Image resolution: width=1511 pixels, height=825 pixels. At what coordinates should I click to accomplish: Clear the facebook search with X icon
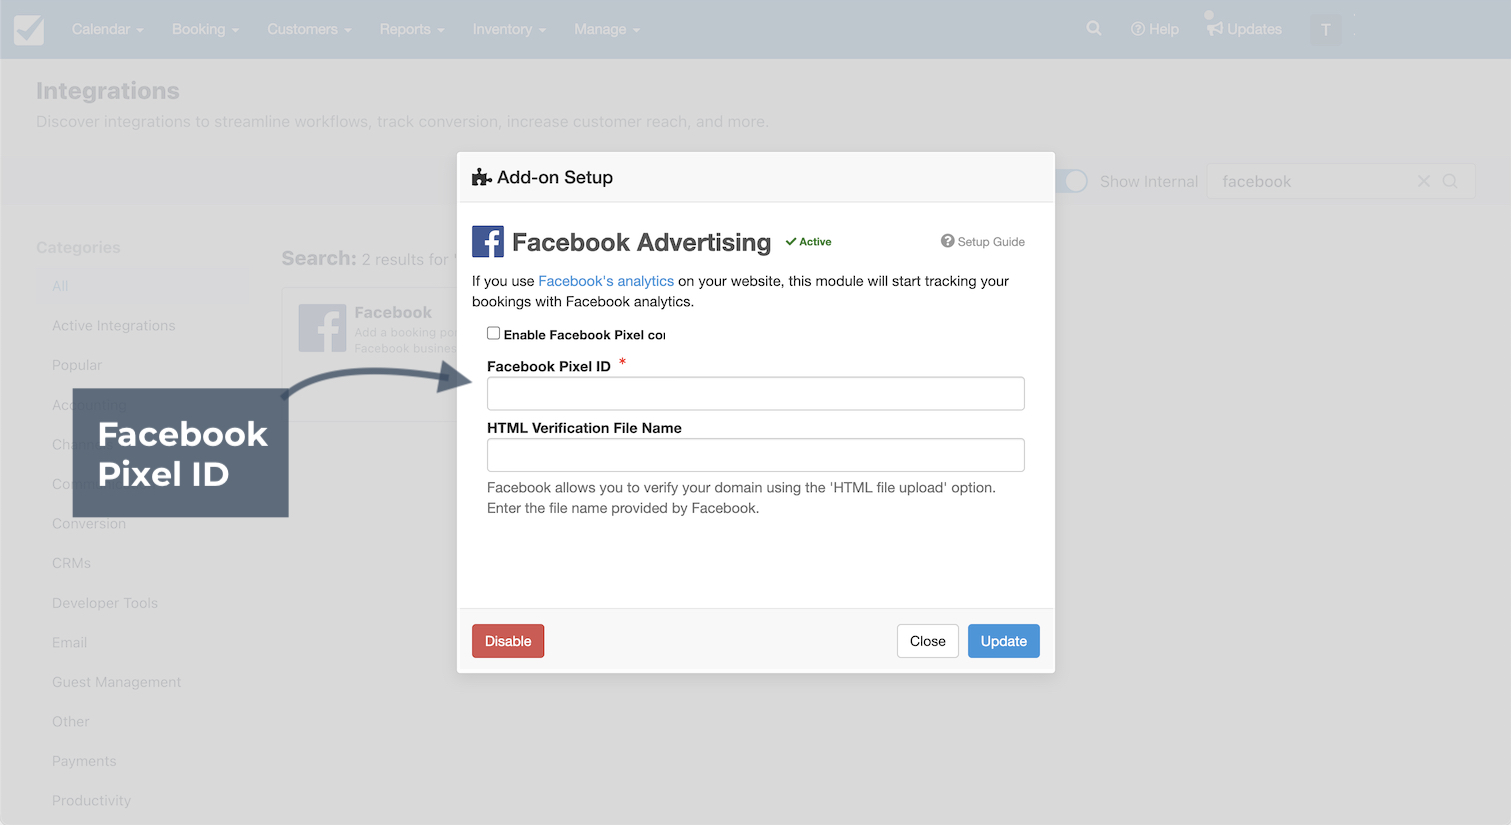pyautogui.click(x=1424, y=181)
